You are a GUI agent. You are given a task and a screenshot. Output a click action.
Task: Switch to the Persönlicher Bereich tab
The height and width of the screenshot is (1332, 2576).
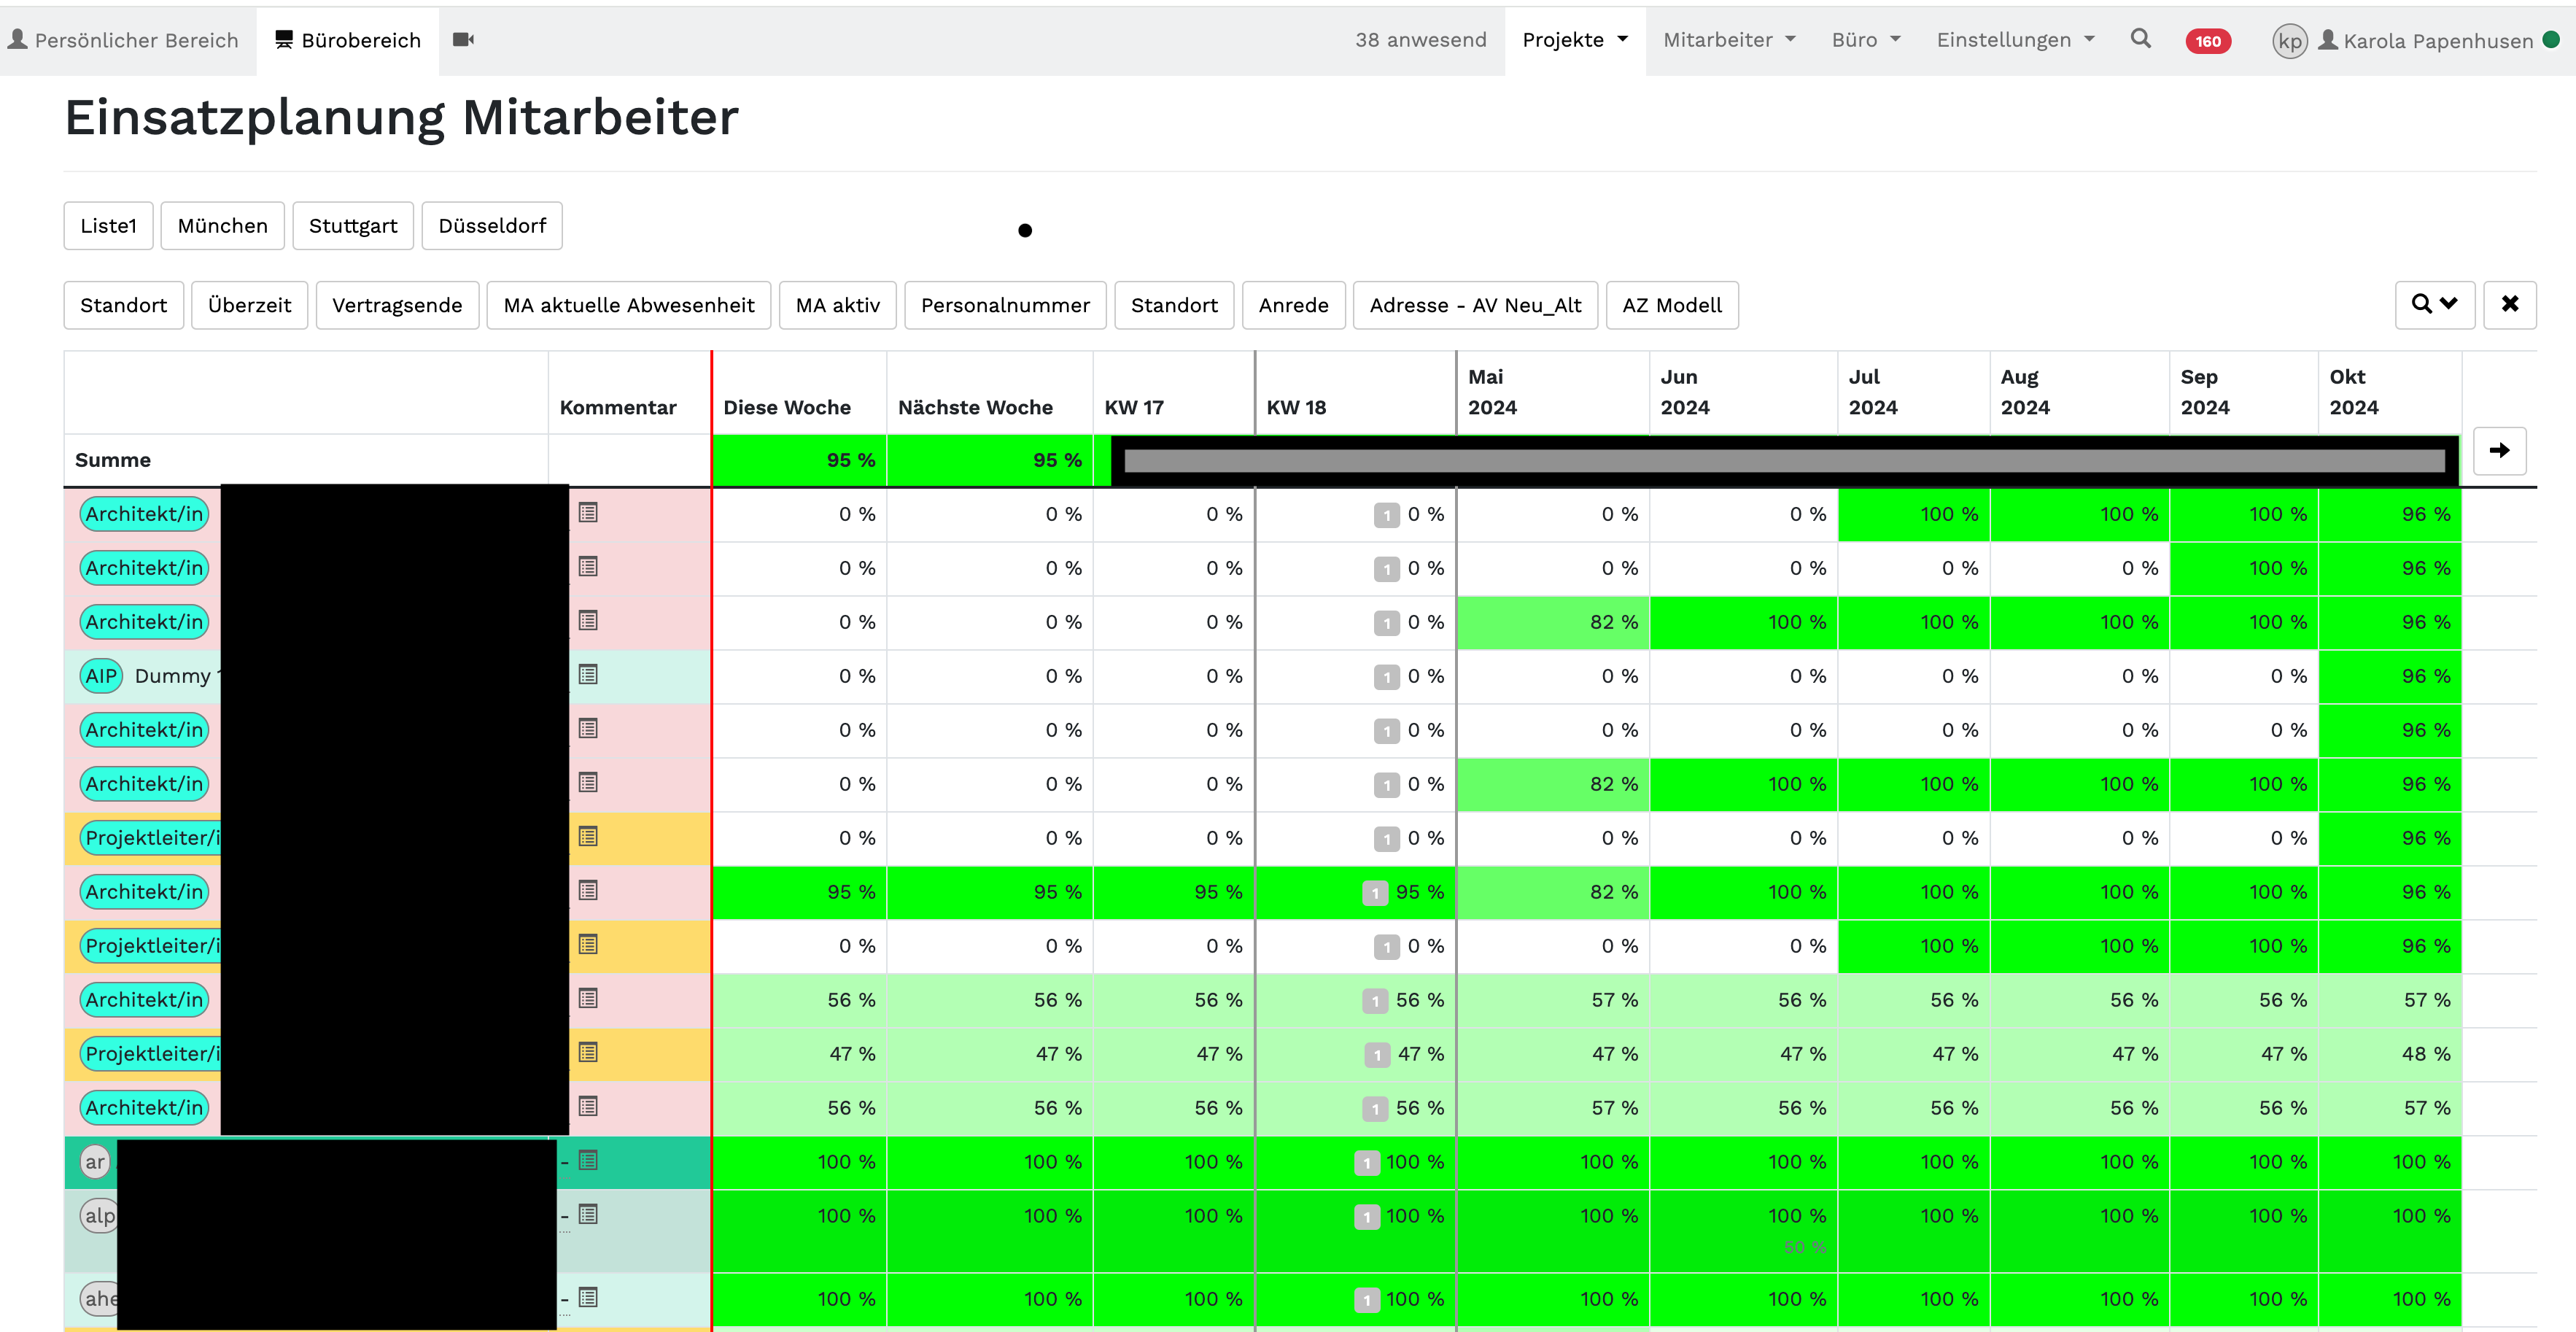click(x=124, y=40)
